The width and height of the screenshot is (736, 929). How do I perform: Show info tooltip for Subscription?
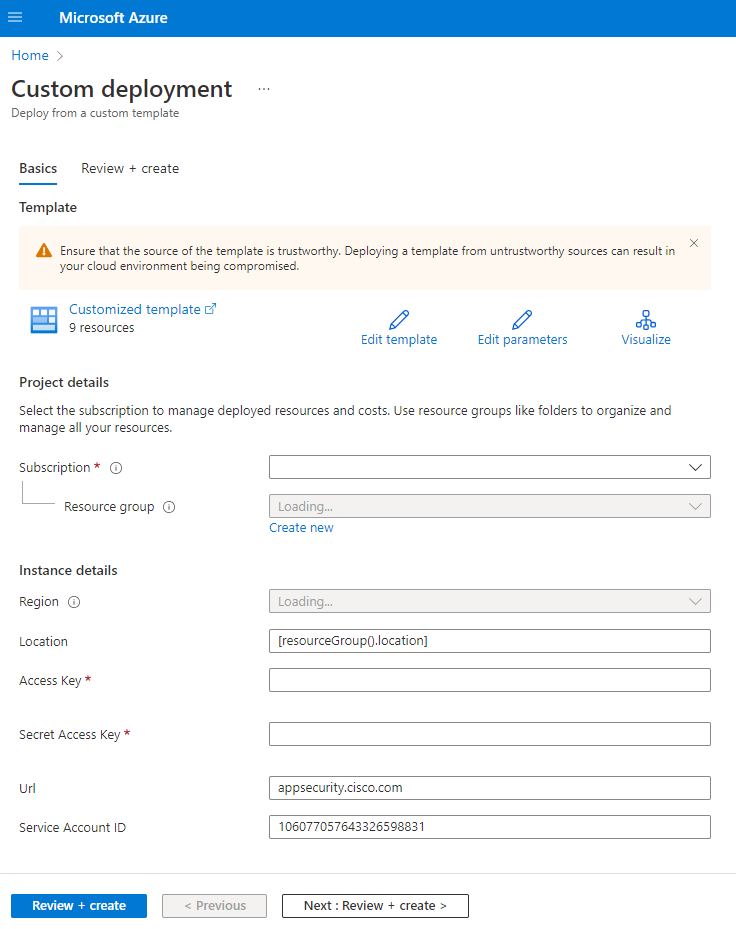coord(116,468)
